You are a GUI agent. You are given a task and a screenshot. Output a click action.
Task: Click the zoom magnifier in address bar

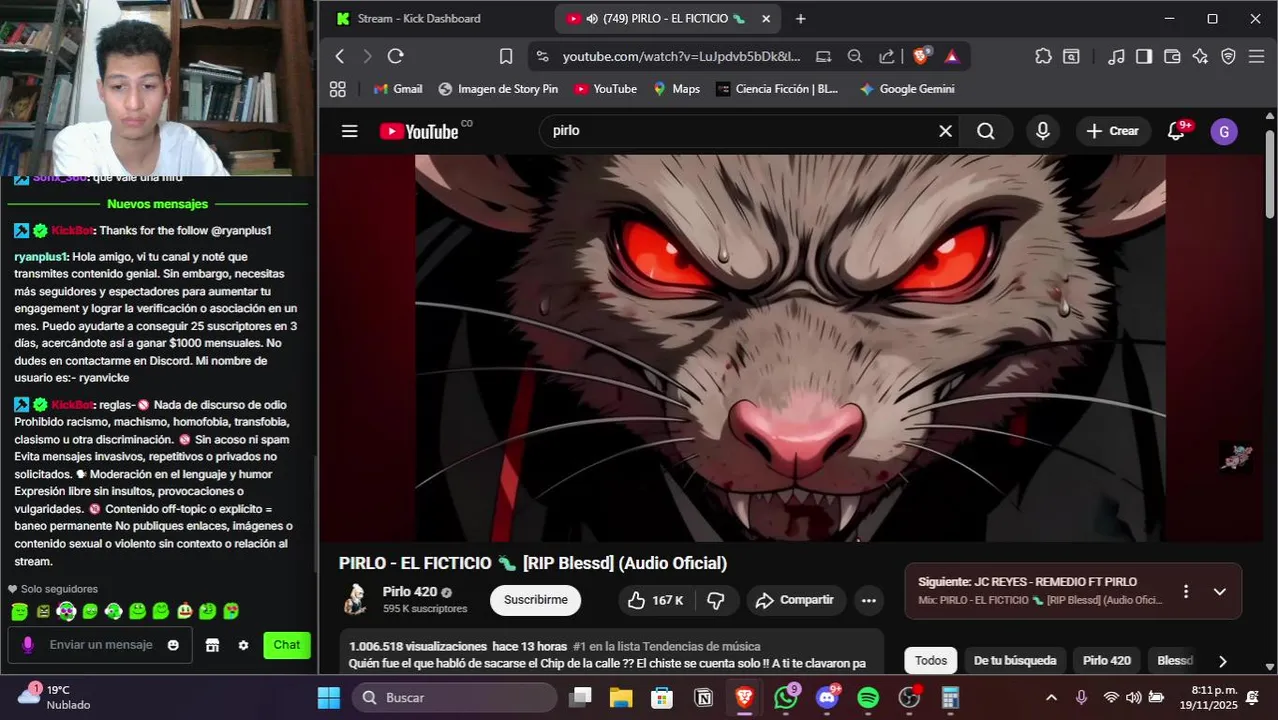tap(855, 57)
